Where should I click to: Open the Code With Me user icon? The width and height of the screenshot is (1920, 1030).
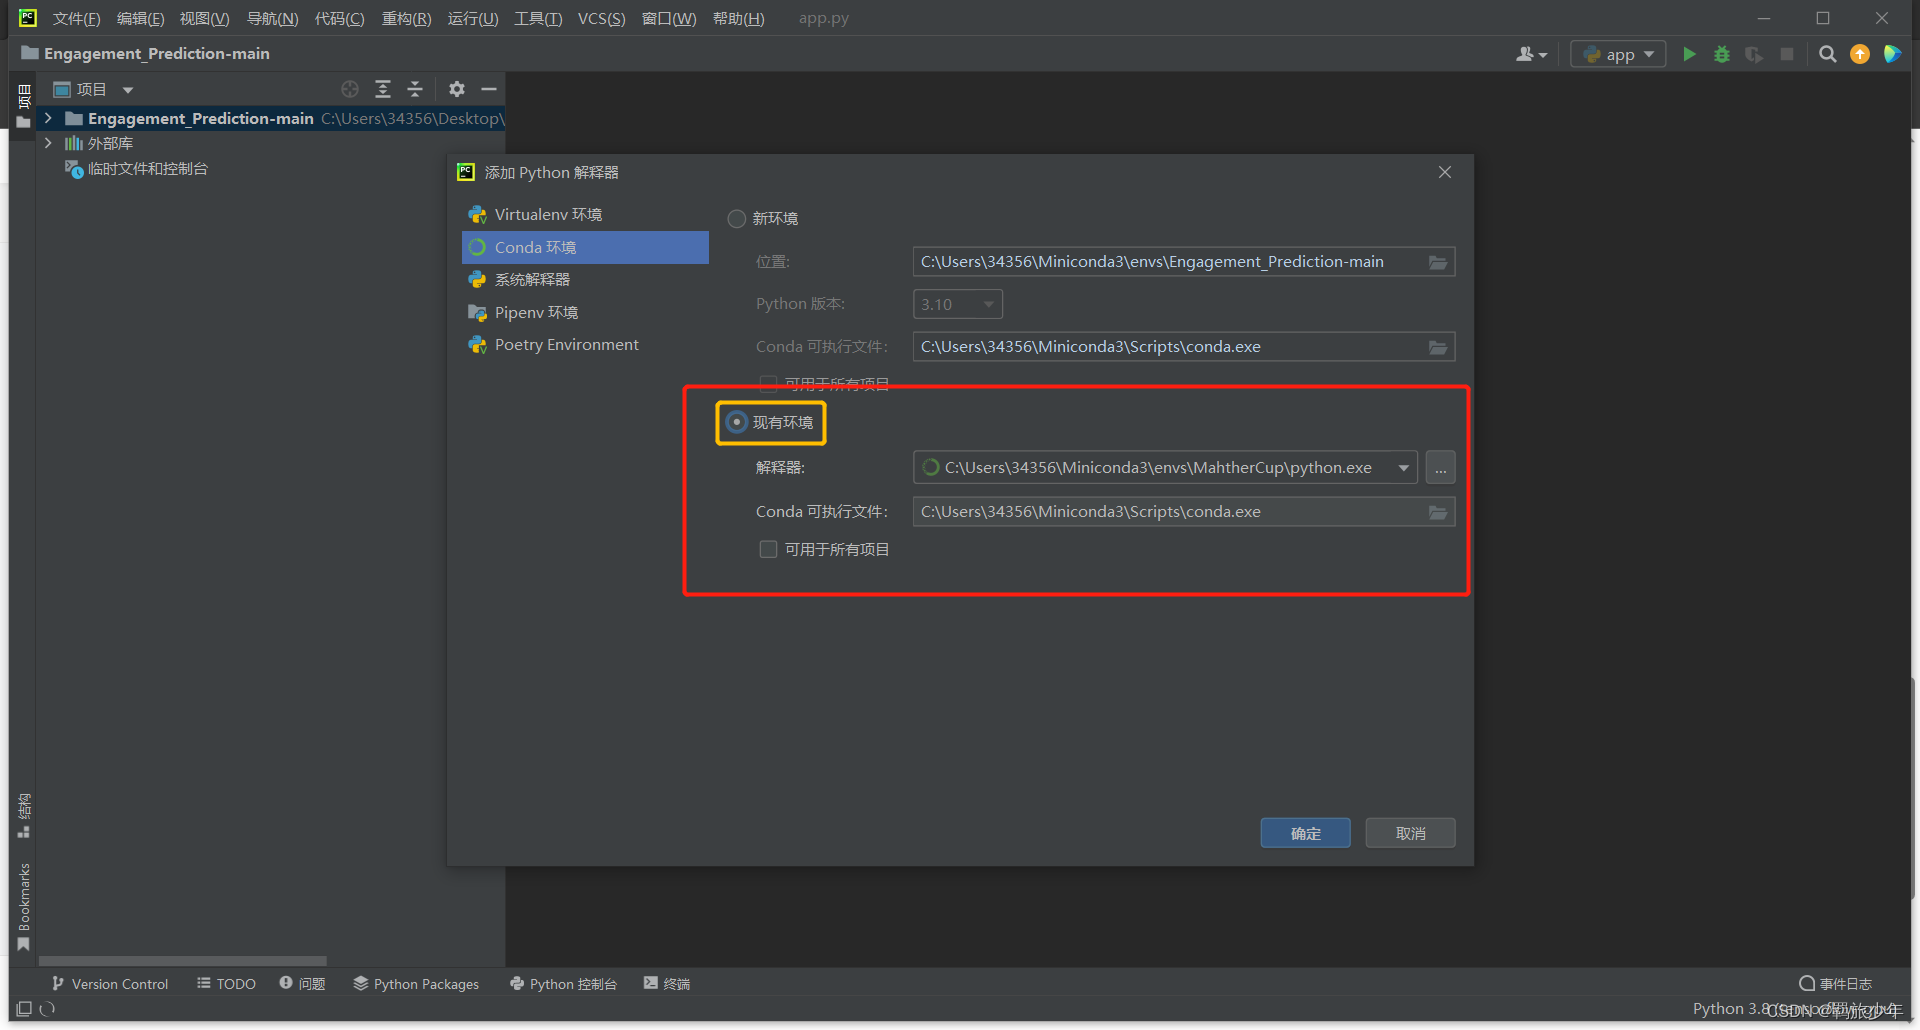pyautogui.click(x=1525, y=54)
